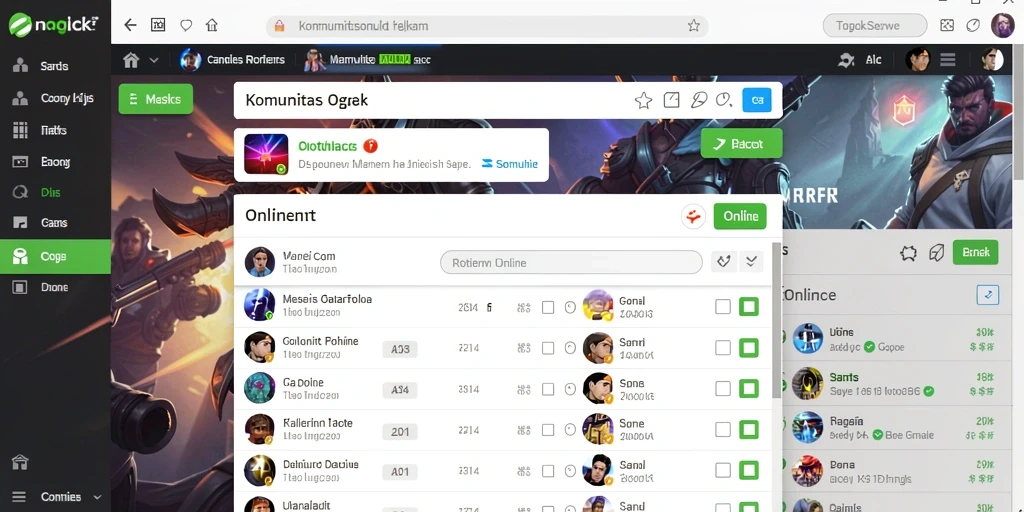Click the heart icon in browser toolbar
The height and width of the screenshot is (512, 1024).
point(186,25)
